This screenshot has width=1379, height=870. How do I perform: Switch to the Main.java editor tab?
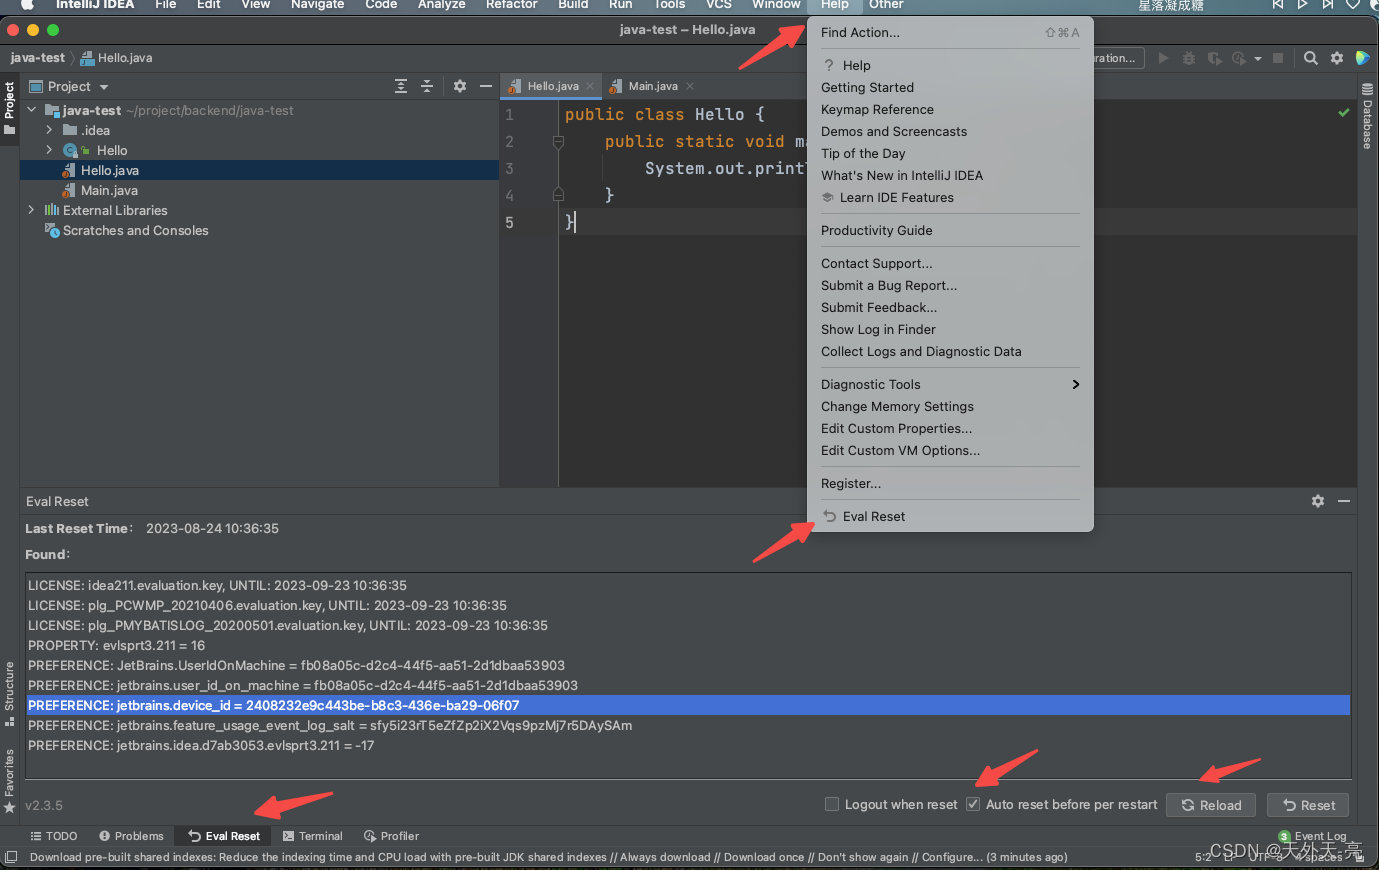click(x=652, y=86)
